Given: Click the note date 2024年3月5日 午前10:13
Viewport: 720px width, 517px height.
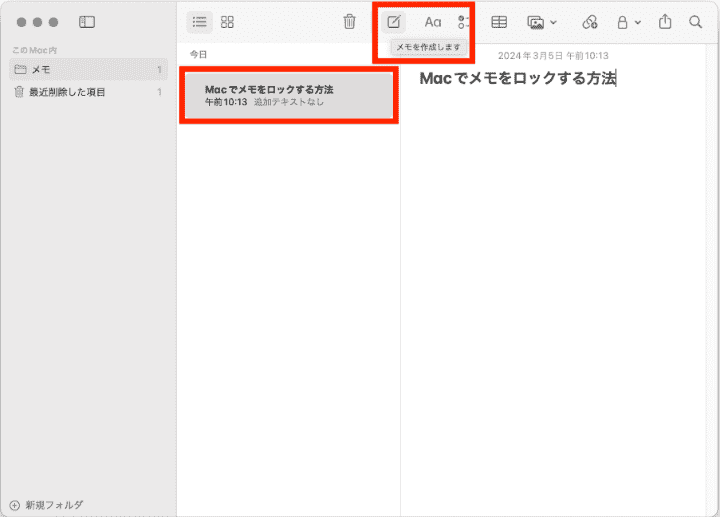Looking at the screenshot, I should [x=553, y=56].
